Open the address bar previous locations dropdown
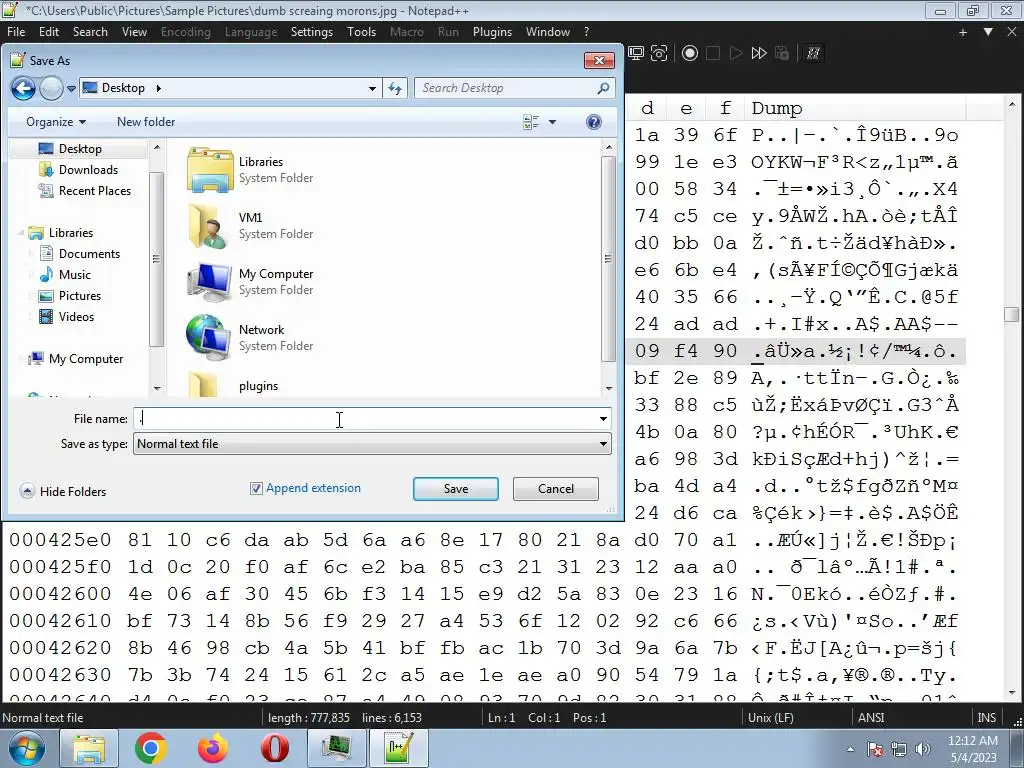 click(x=372, y=88)
